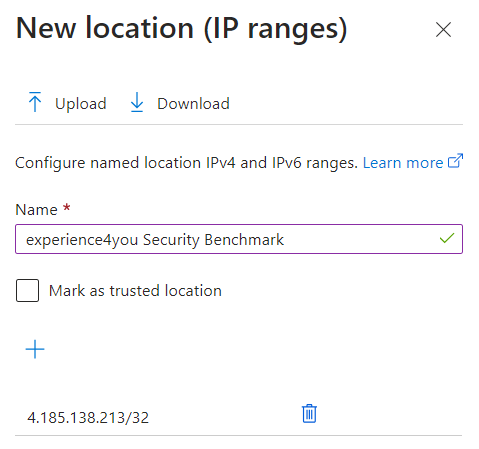
Task: Close the New location panel
Action: click(443, 30)
